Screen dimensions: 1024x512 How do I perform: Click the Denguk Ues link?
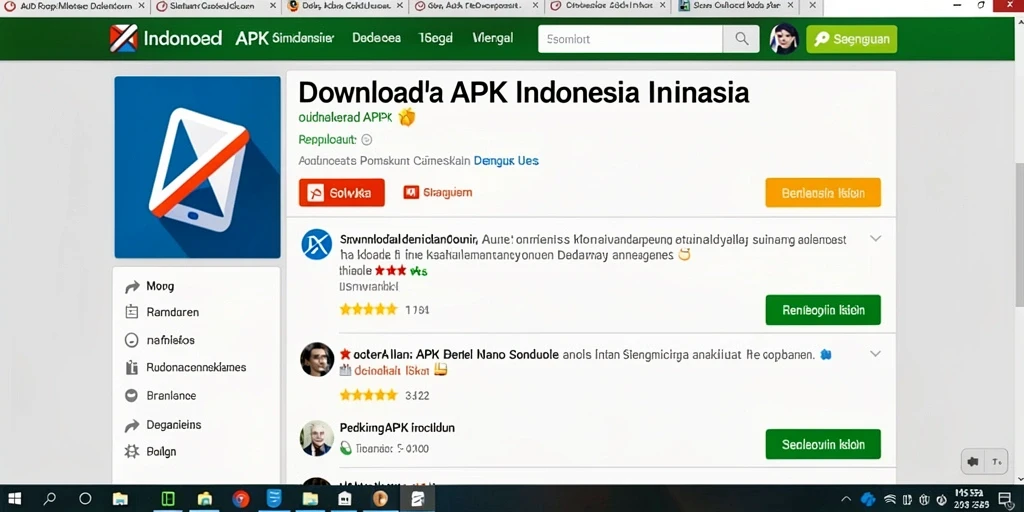pyautogui.click(x=506, y=160)
